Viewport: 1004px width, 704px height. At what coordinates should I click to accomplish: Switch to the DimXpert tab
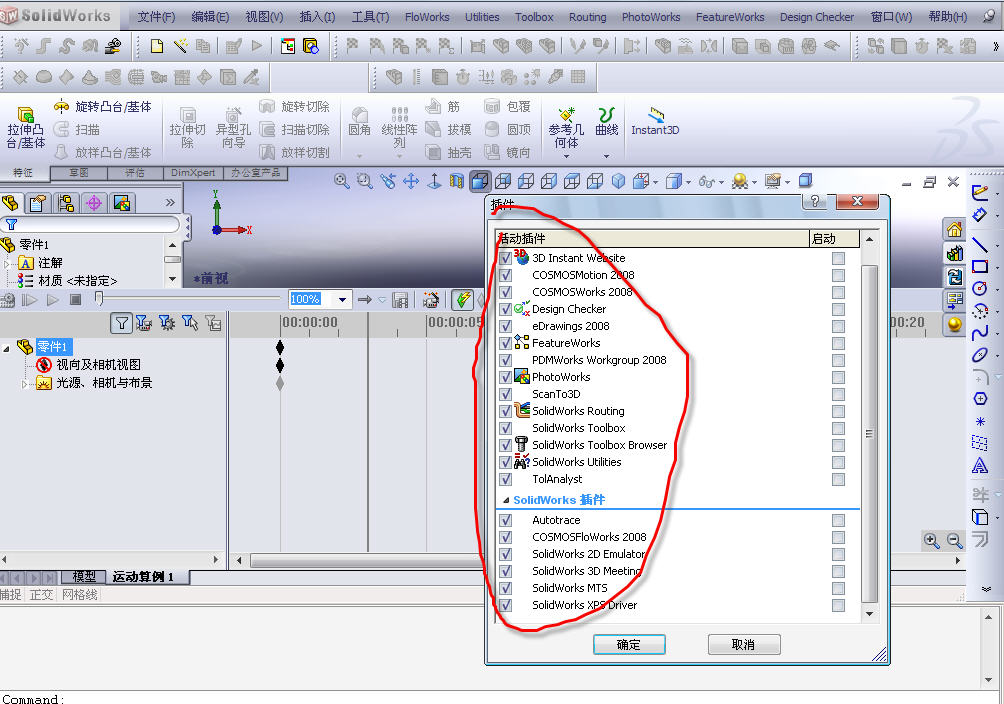coord(193,172)
